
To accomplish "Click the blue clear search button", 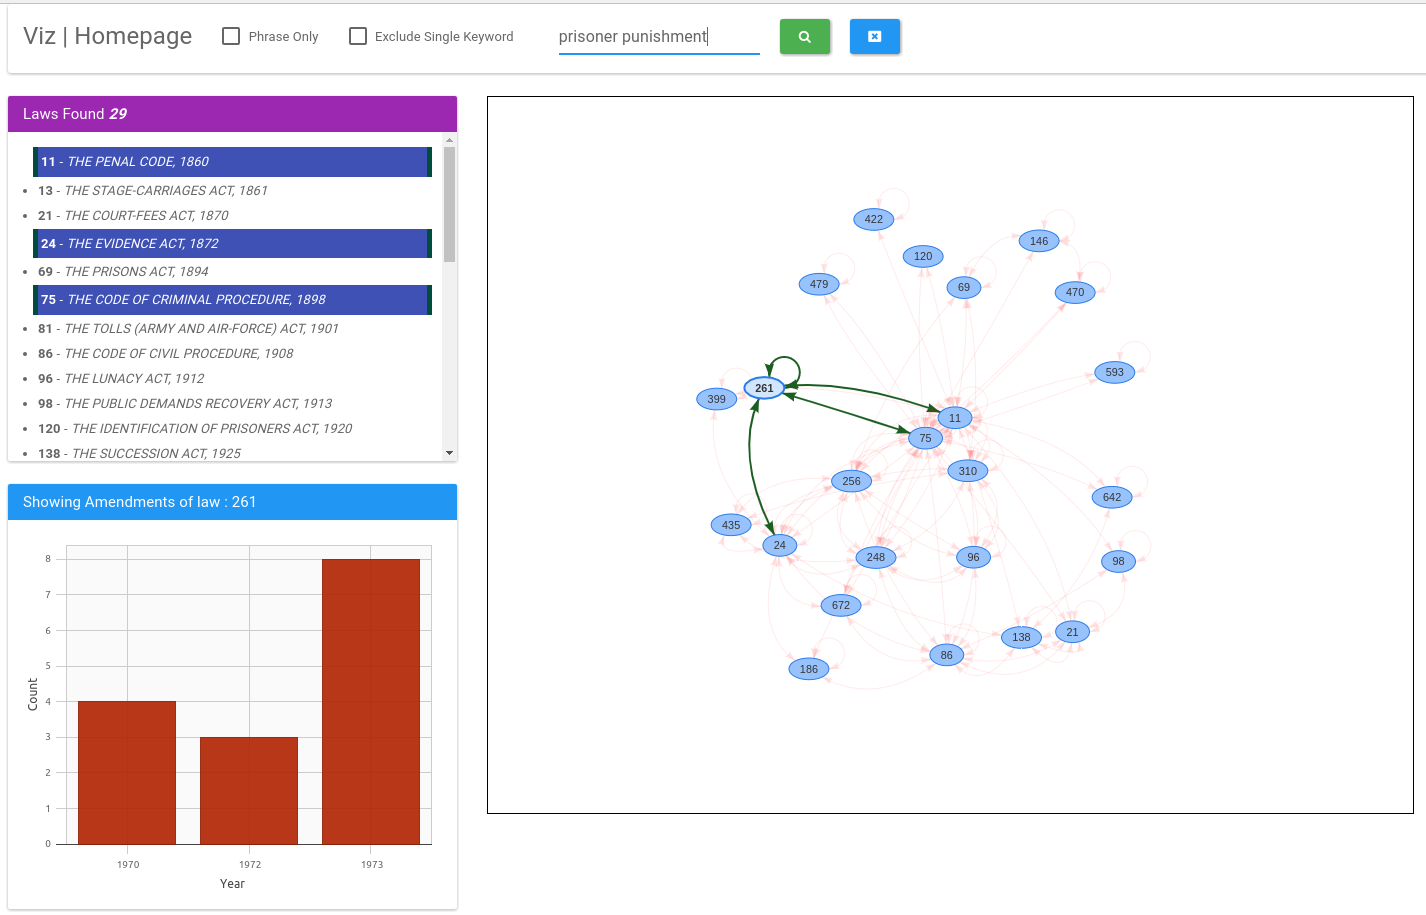I will point(875,37).
